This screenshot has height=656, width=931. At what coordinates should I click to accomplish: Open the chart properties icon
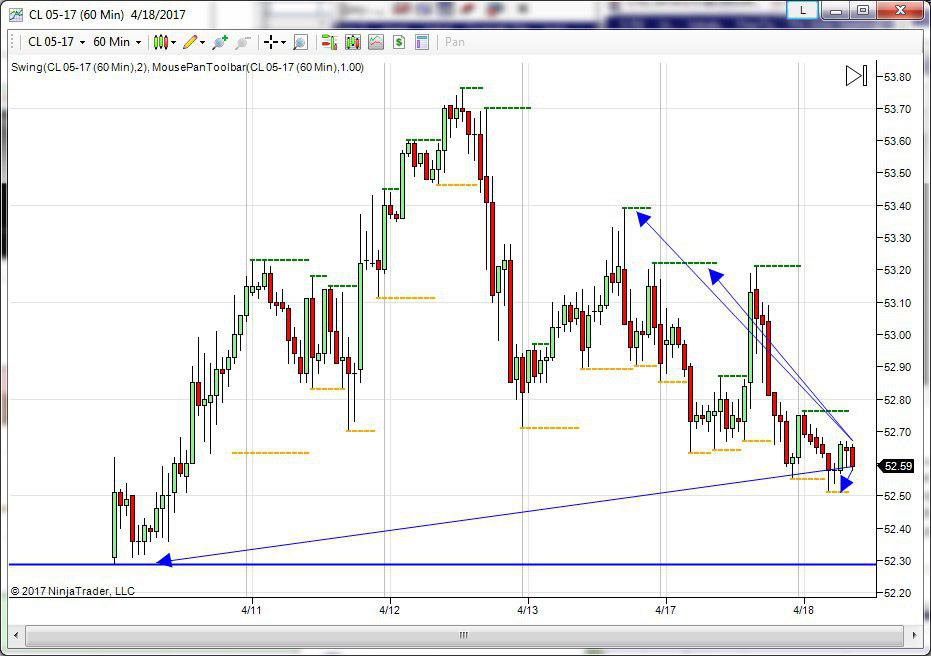422,42
